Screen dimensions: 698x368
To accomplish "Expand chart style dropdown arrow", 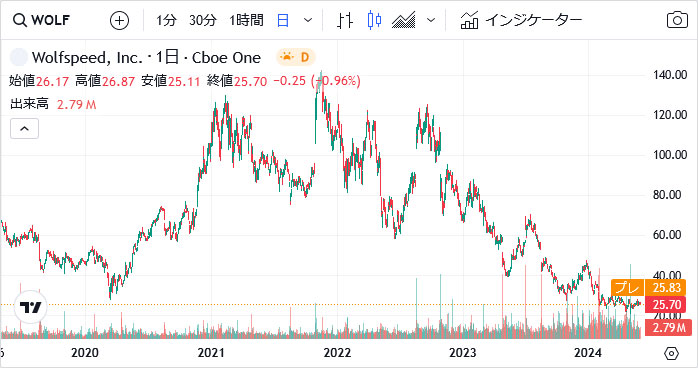I will pos(430,20).
